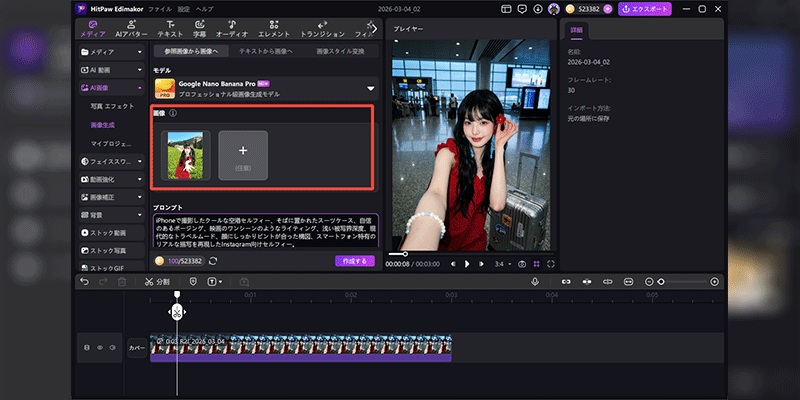Take a snapshot with the camera icon

pyautogui.click(x=522, y=264)
